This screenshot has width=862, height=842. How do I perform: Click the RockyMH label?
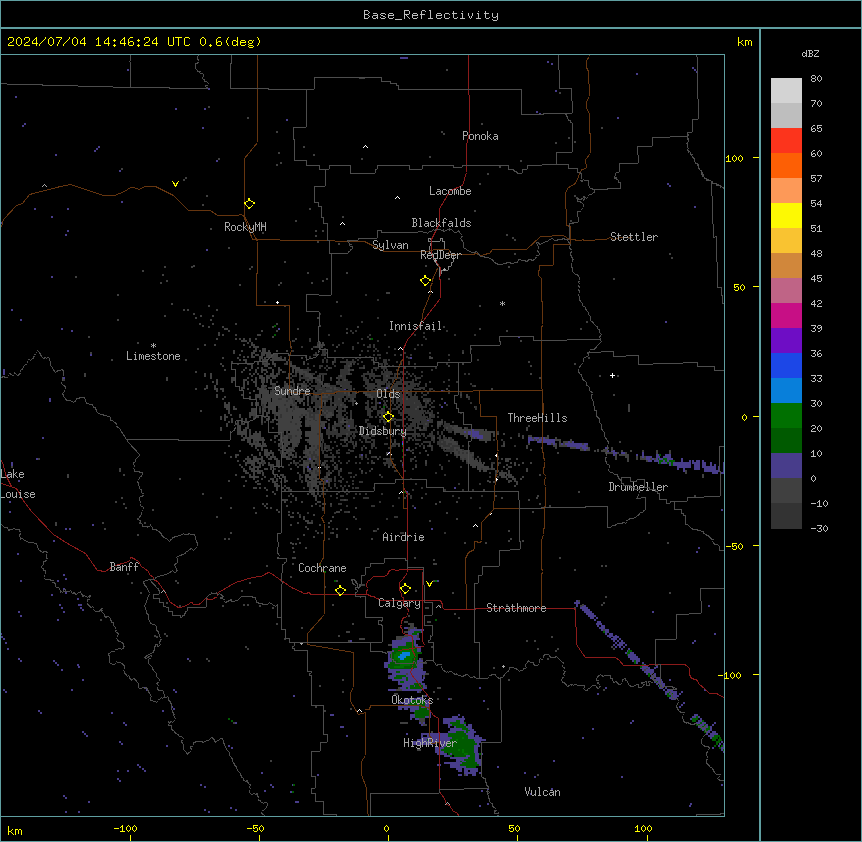click(245, 227)
